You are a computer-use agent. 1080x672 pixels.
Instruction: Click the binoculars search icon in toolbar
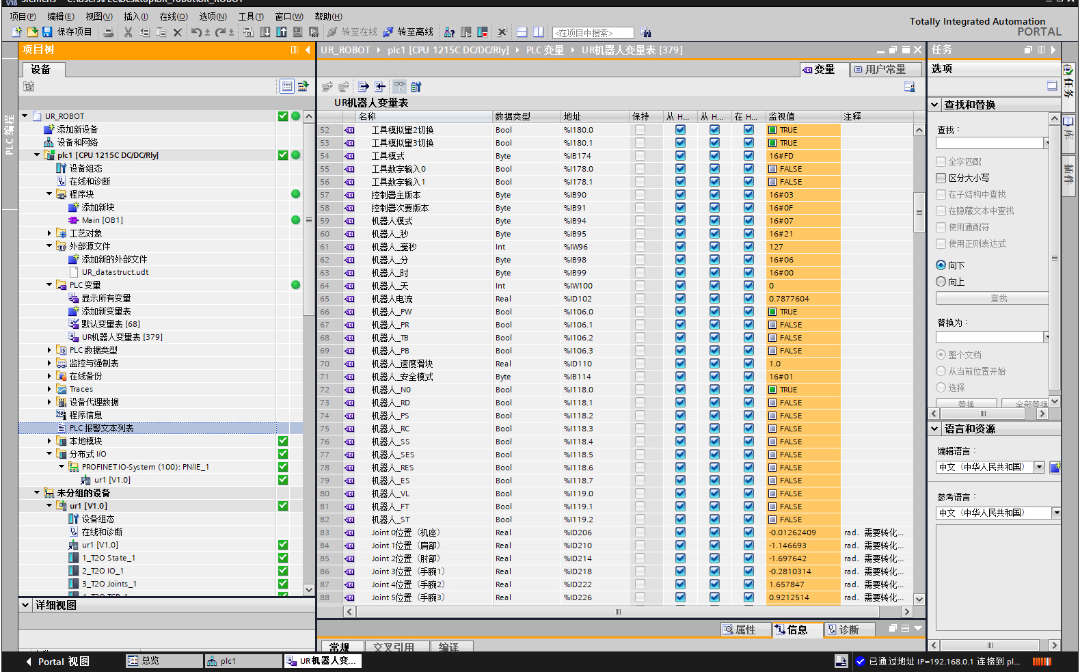coord(645,32)
